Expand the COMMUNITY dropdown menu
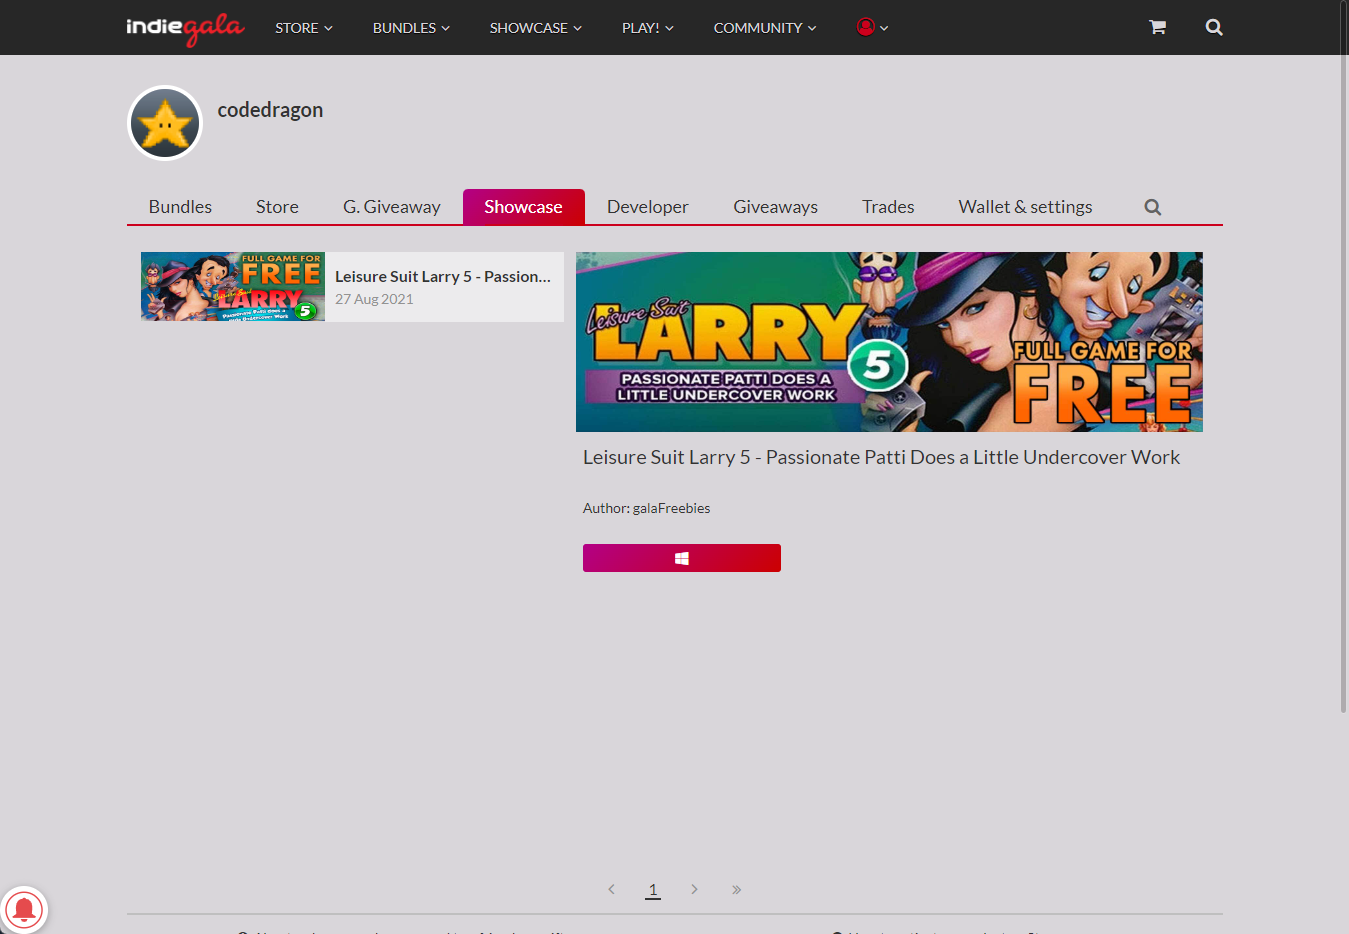Image resolution: width=1349 pixels, height=934 pixels. click(x=765, y=28)
